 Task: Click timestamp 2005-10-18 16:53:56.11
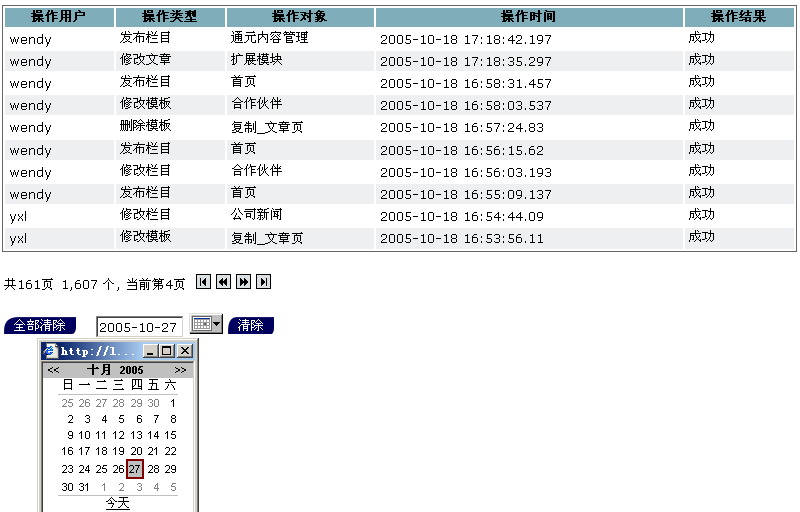coord(462,239)
